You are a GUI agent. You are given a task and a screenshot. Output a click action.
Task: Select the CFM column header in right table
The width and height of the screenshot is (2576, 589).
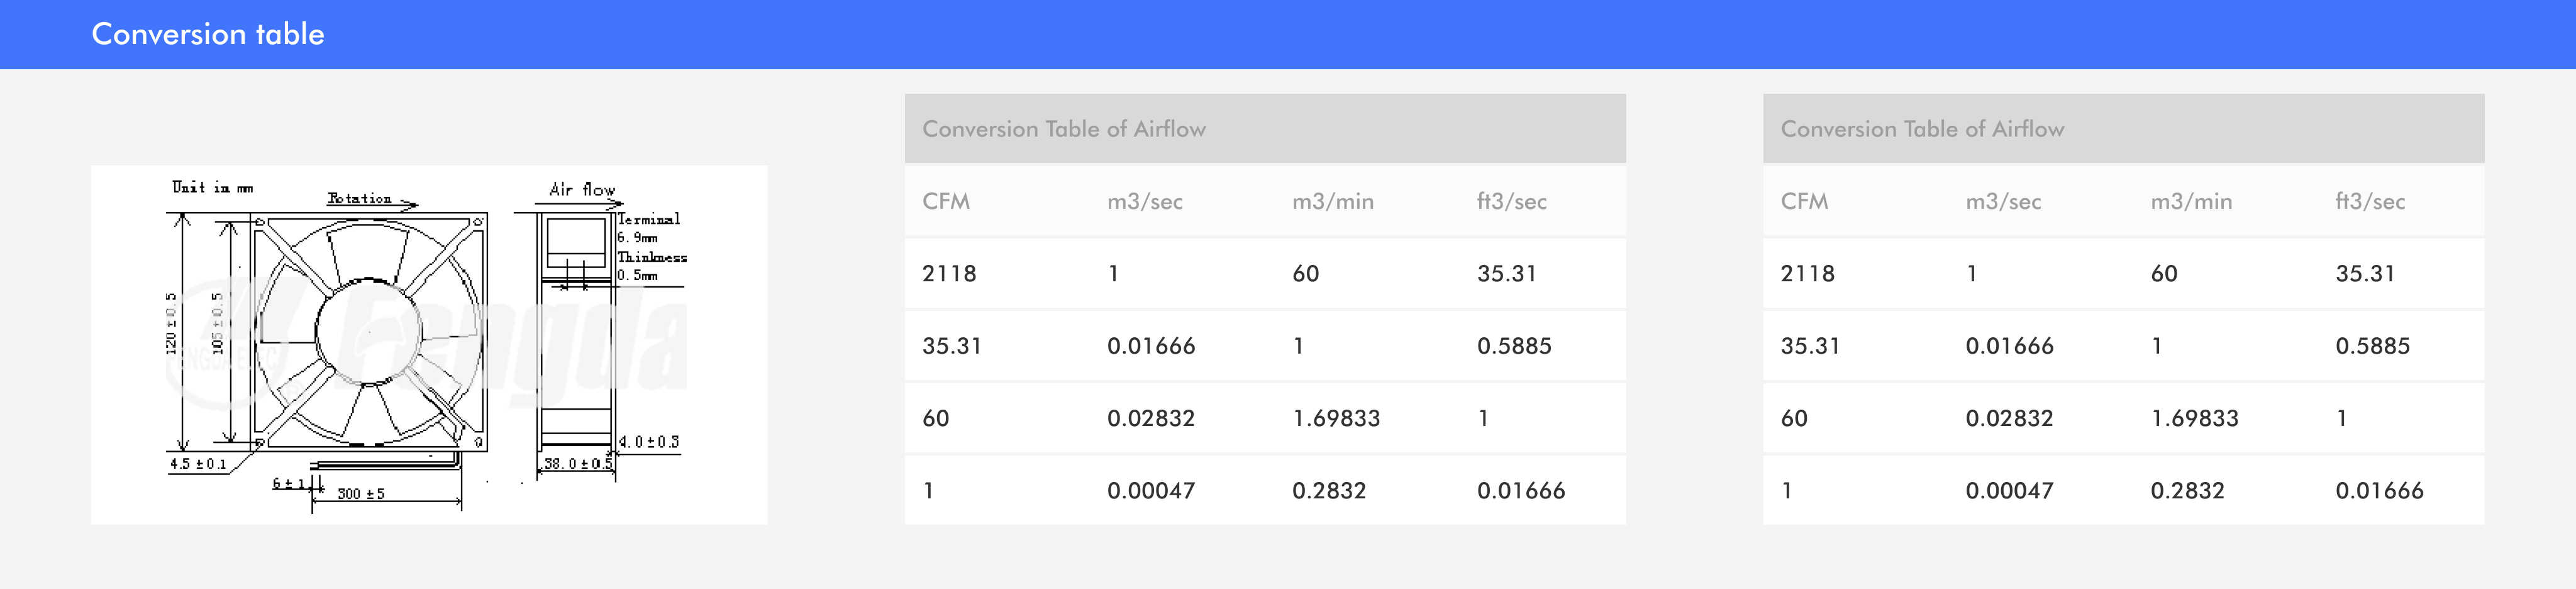(1804, 201)
